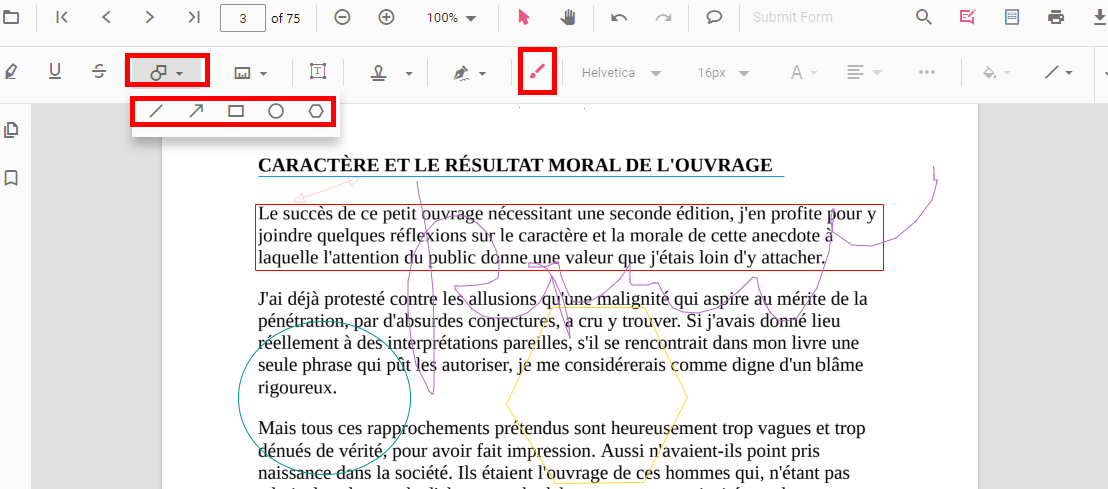Image resolution: width=1108 pixels, height=489 pixels.
Task: Activate the pan hand tool
Action: (x=568, y=18)
